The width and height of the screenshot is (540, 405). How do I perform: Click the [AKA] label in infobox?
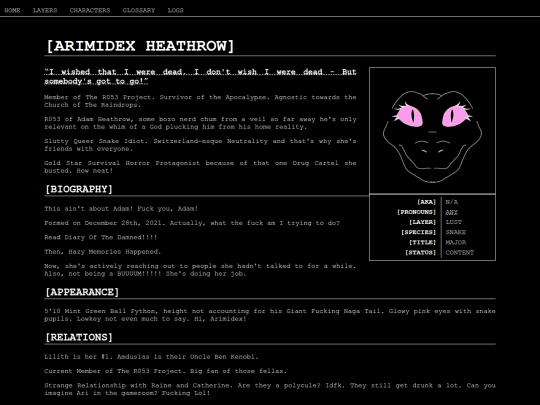pos(426,202)
